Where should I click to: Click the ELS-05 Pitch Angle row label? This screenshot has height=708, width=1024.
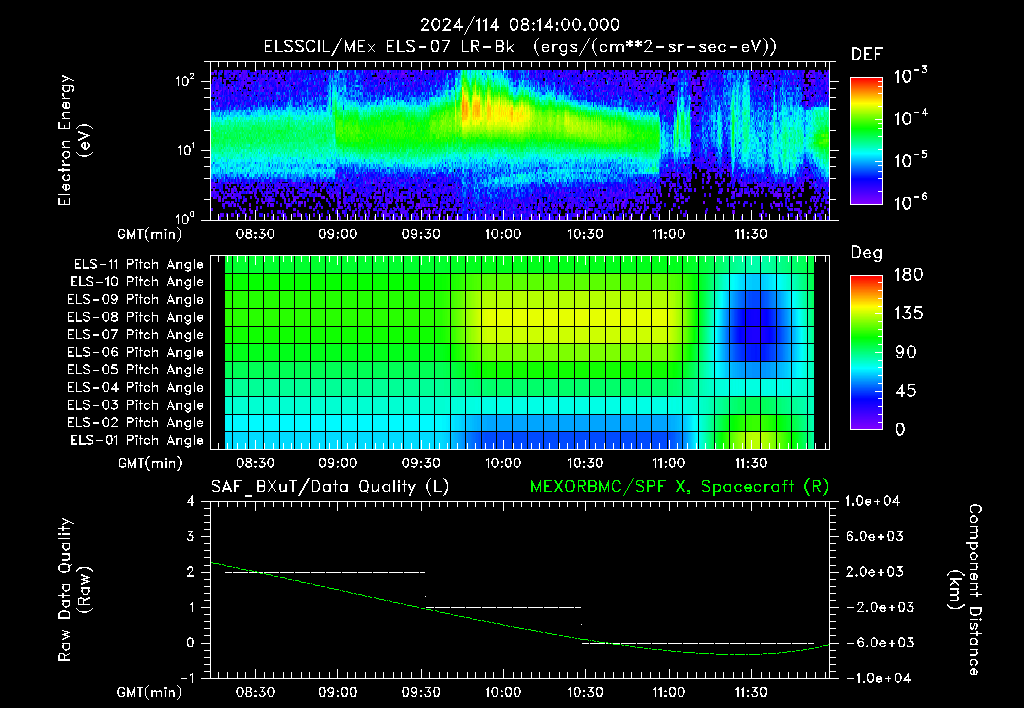[135, 370]
